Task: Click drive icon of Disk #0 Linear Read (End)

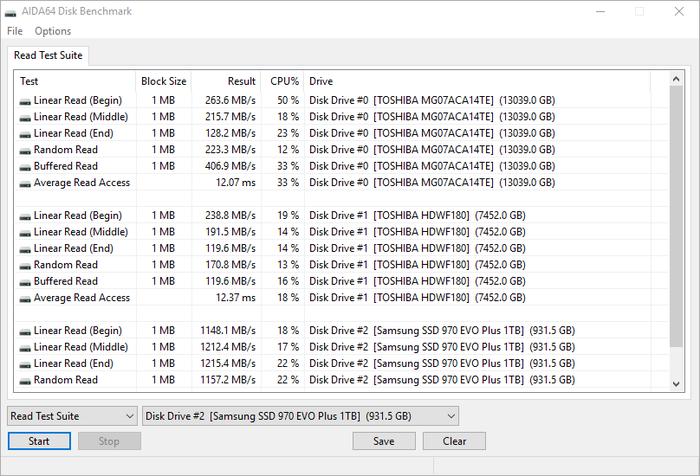Action: pos(25,135)
